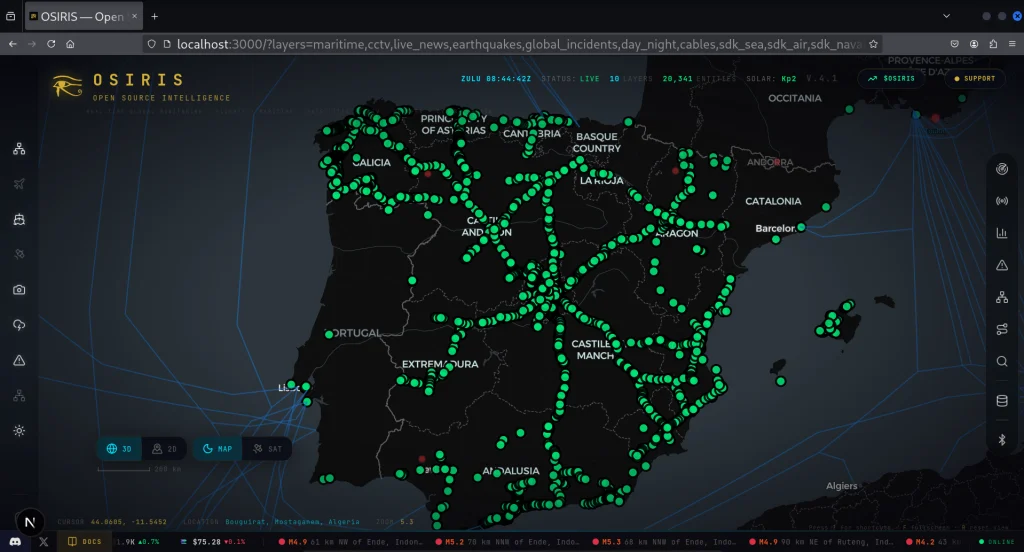The image size is (1024, 552).
Task: Click the STATUS: LIVE indicator
Action: 570,78
